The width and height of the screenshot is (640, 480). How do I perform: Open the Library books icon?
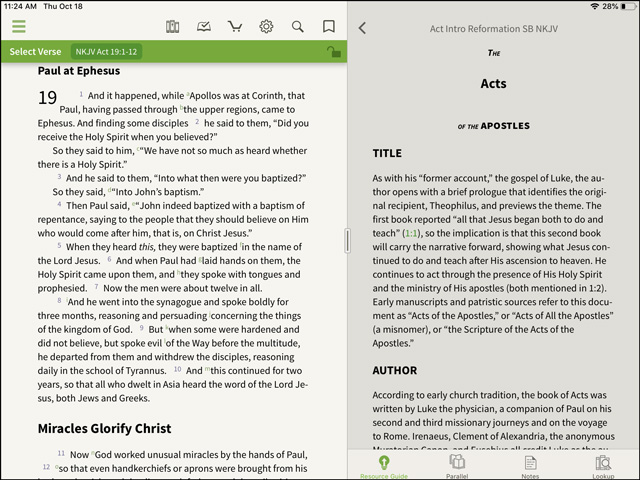point(172,27)
